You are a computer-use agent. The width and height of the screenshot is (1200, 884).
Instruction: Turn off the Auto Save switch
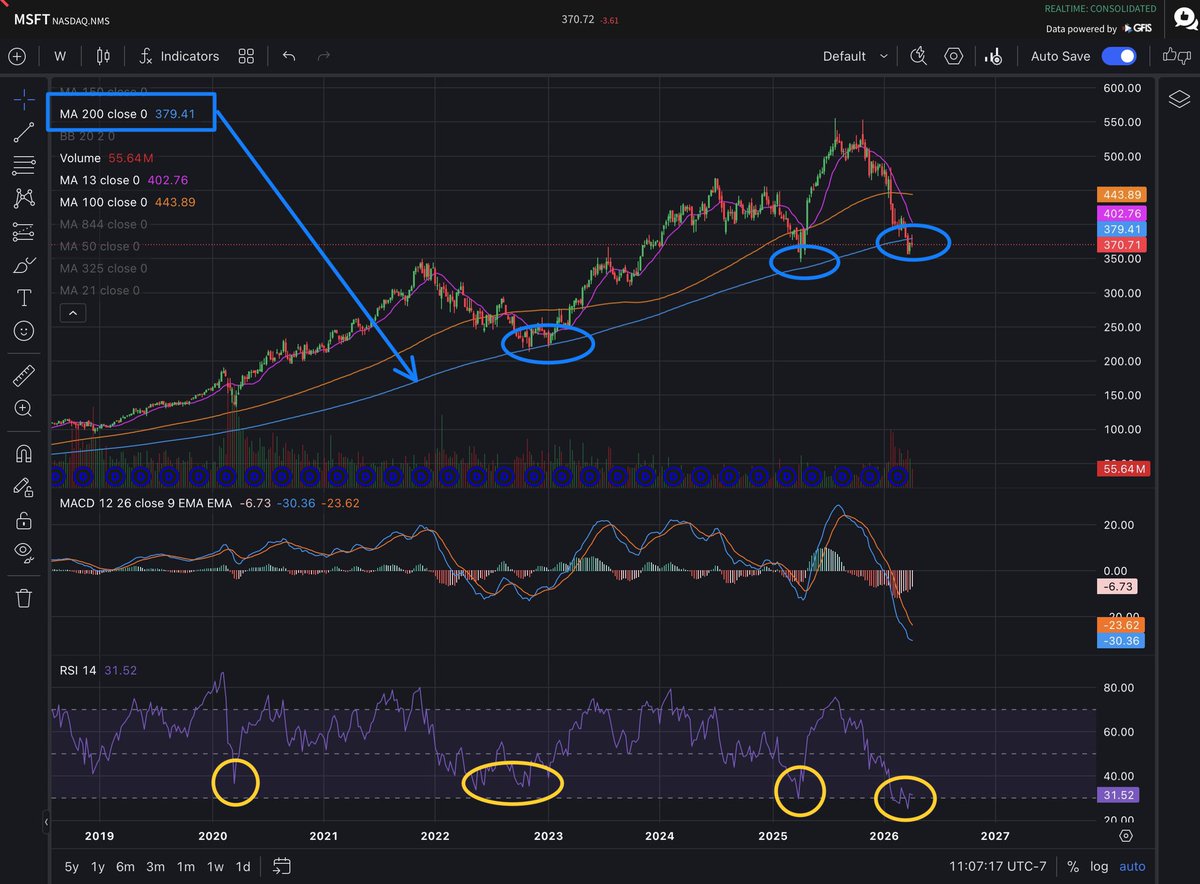tap(1119, 56)
